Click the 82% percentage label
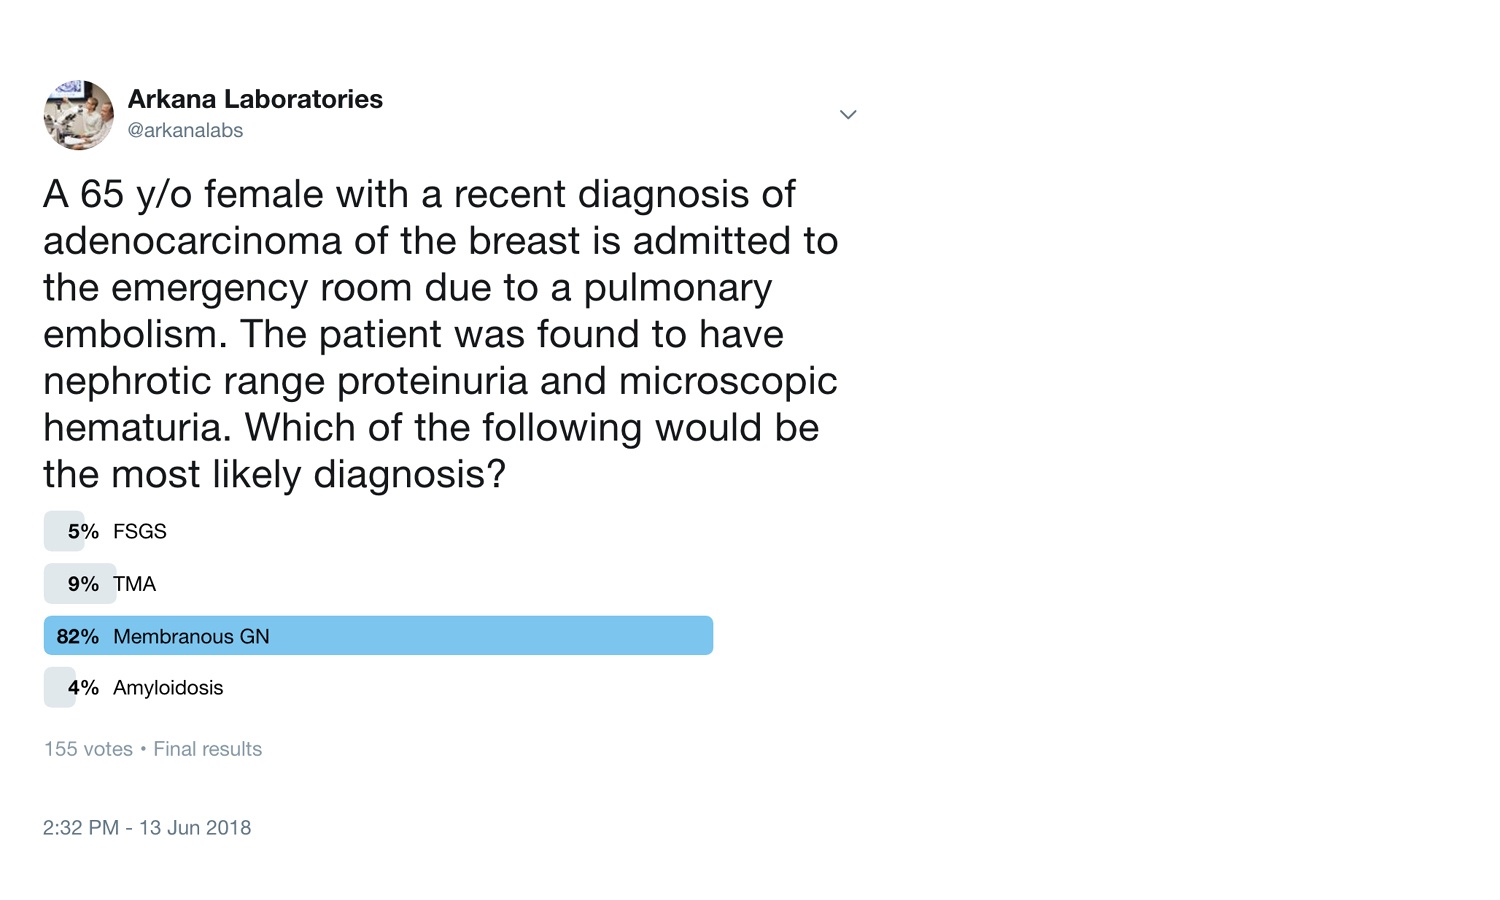This screenshot has height=900, width=1500. pos(78,637)
